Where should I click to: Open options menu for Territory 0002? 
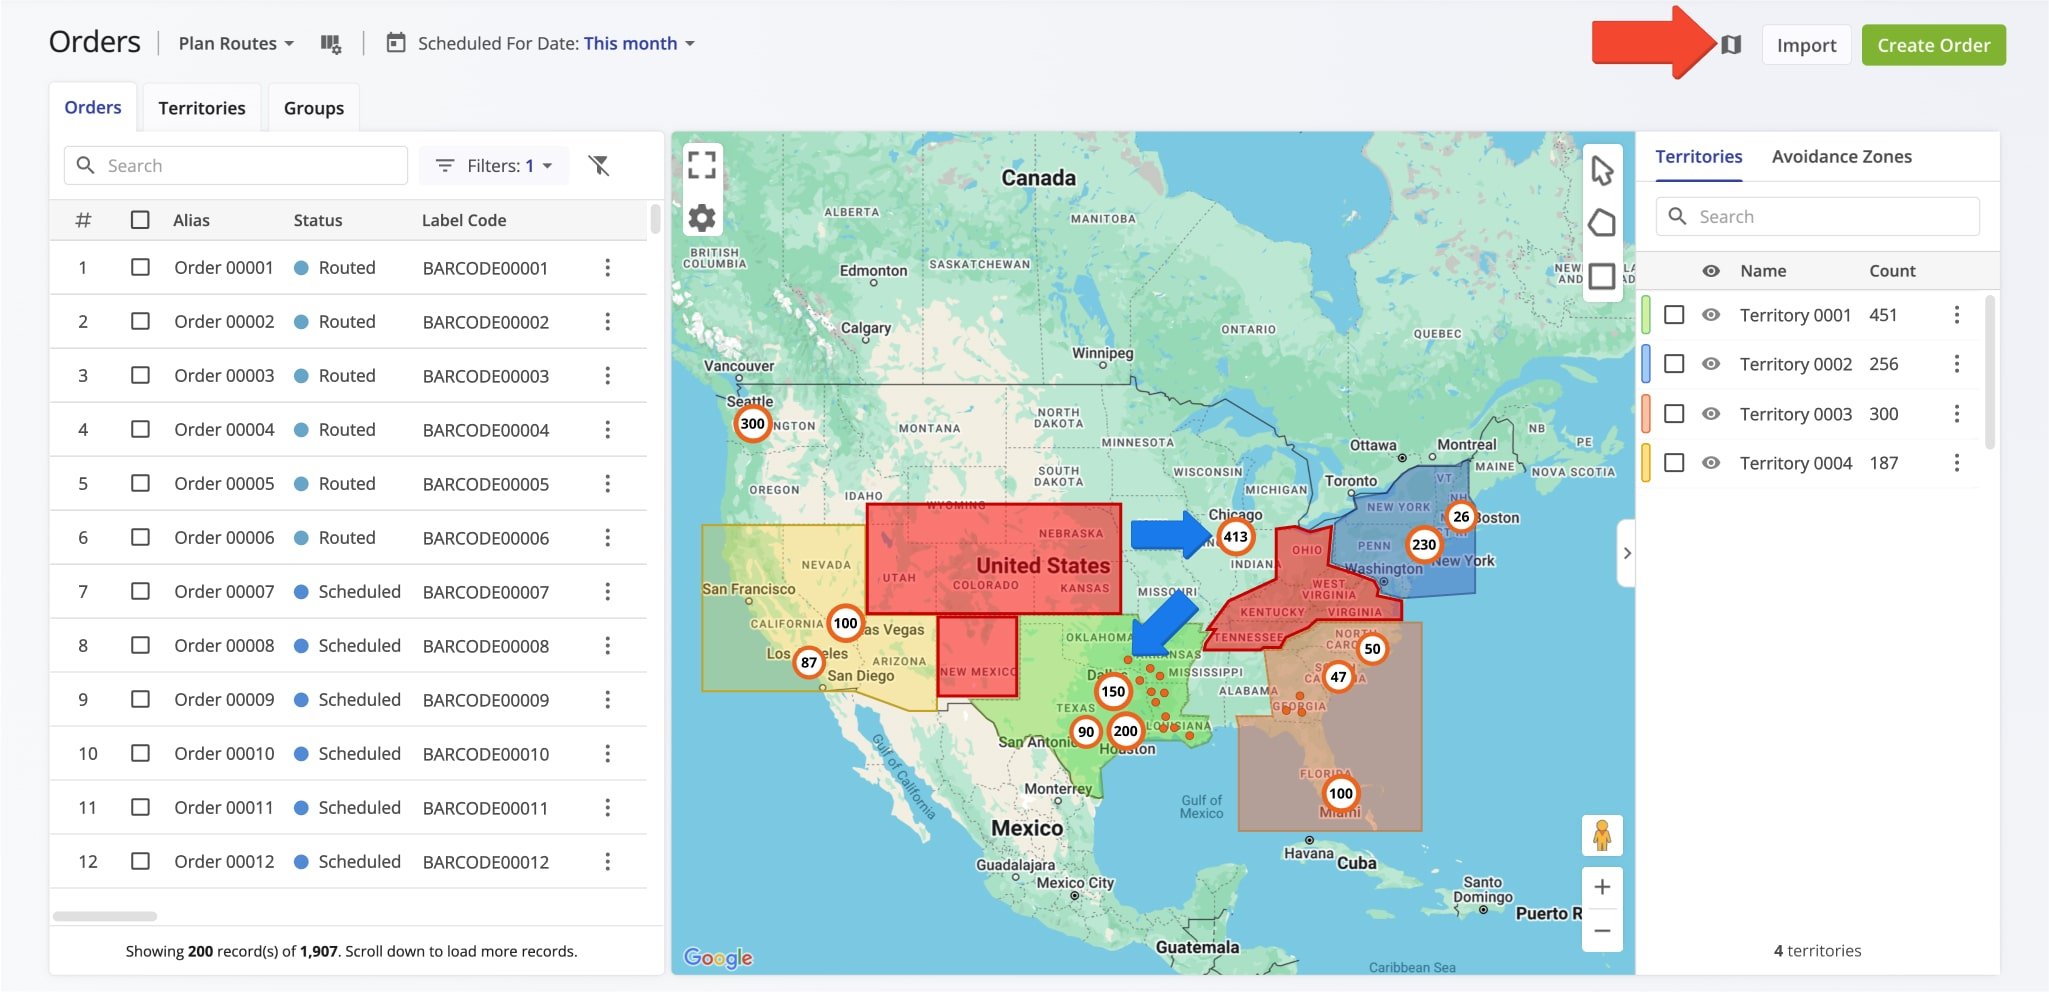tap(1957, 364)
